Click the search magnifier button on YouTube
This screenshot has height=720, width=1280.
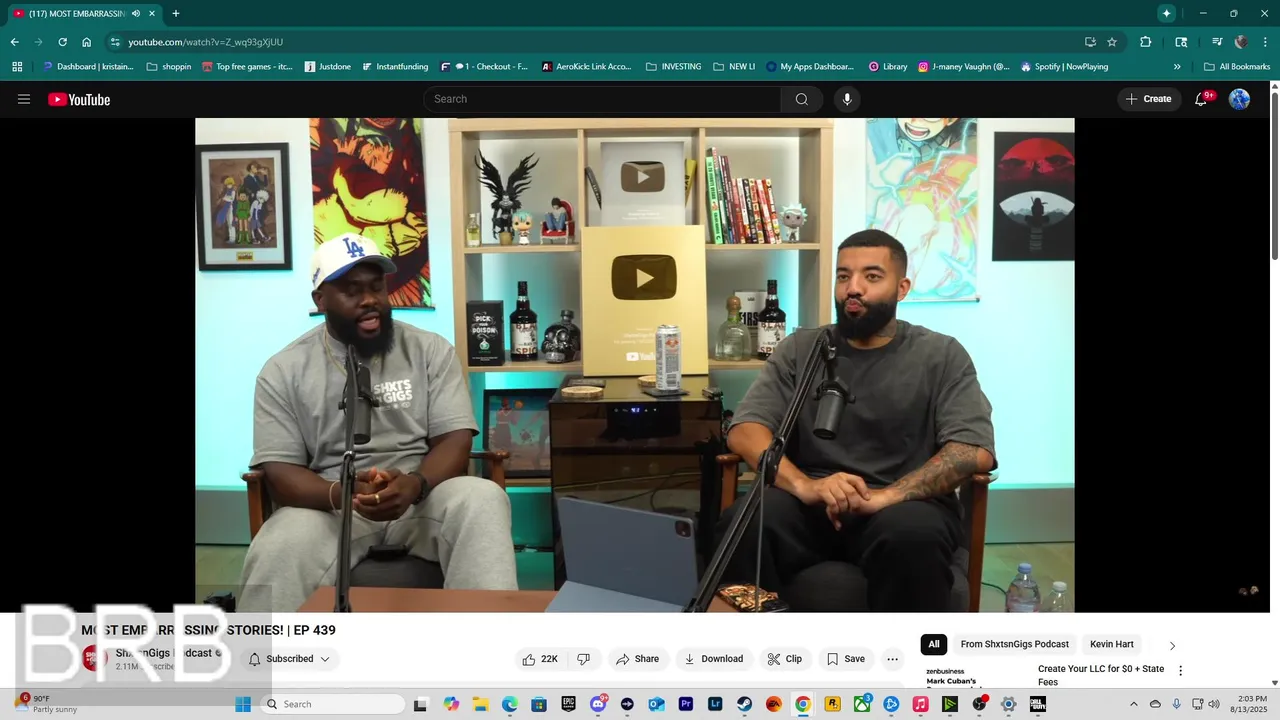pyautogui.click(x=802, y=99)
